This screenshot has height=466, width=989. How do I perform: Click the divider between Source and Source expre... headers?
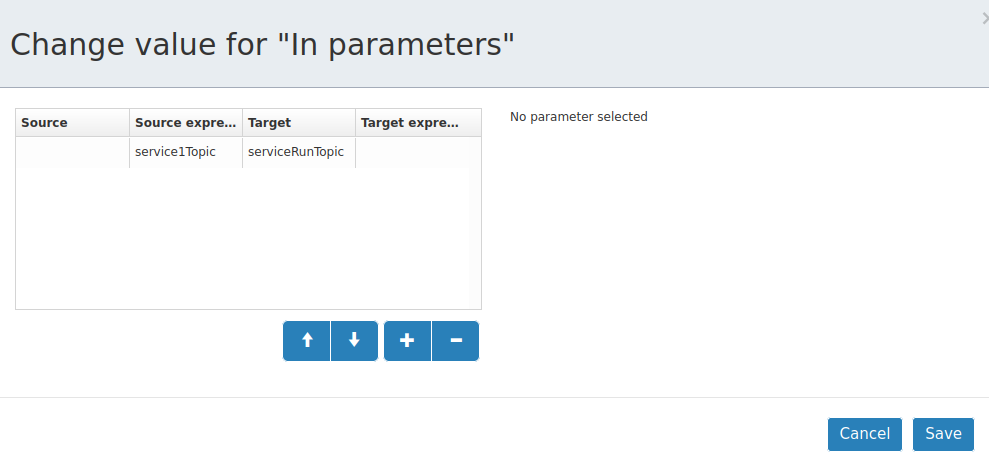[129, 122]
